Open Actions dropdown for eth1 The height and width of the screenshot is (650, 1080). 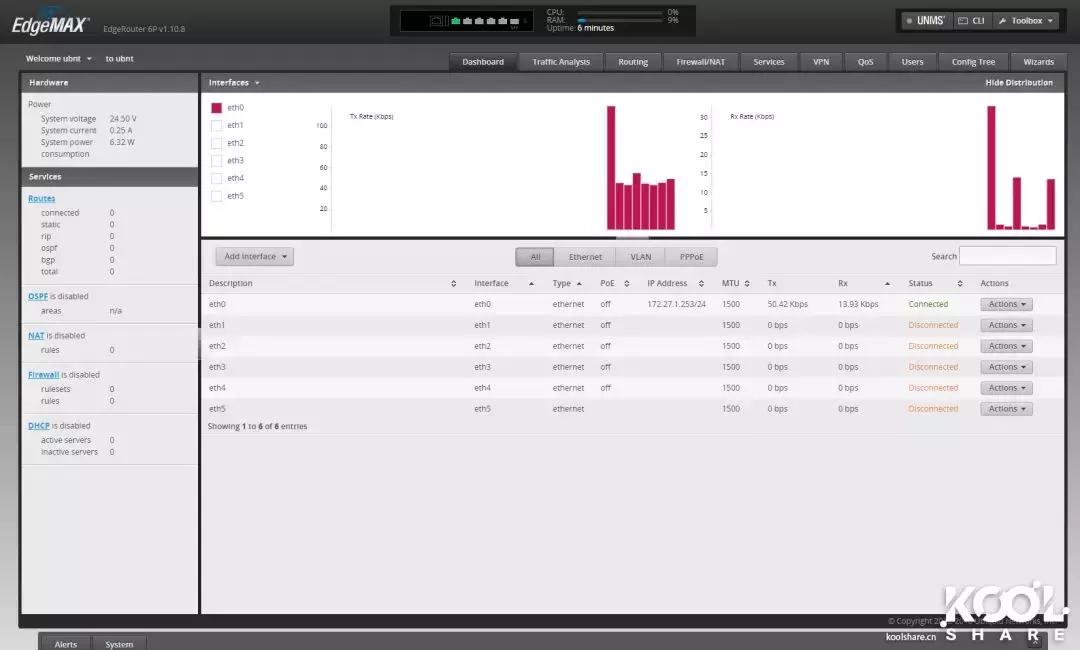(x=1006, y=325)
